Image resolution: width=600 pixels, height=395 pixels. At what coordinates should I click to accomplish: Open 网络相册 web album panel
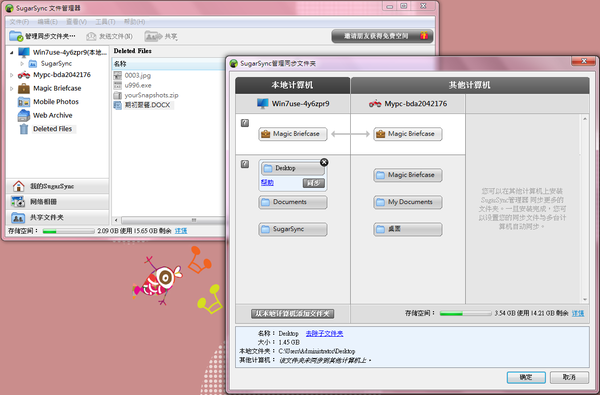[57, 202]
